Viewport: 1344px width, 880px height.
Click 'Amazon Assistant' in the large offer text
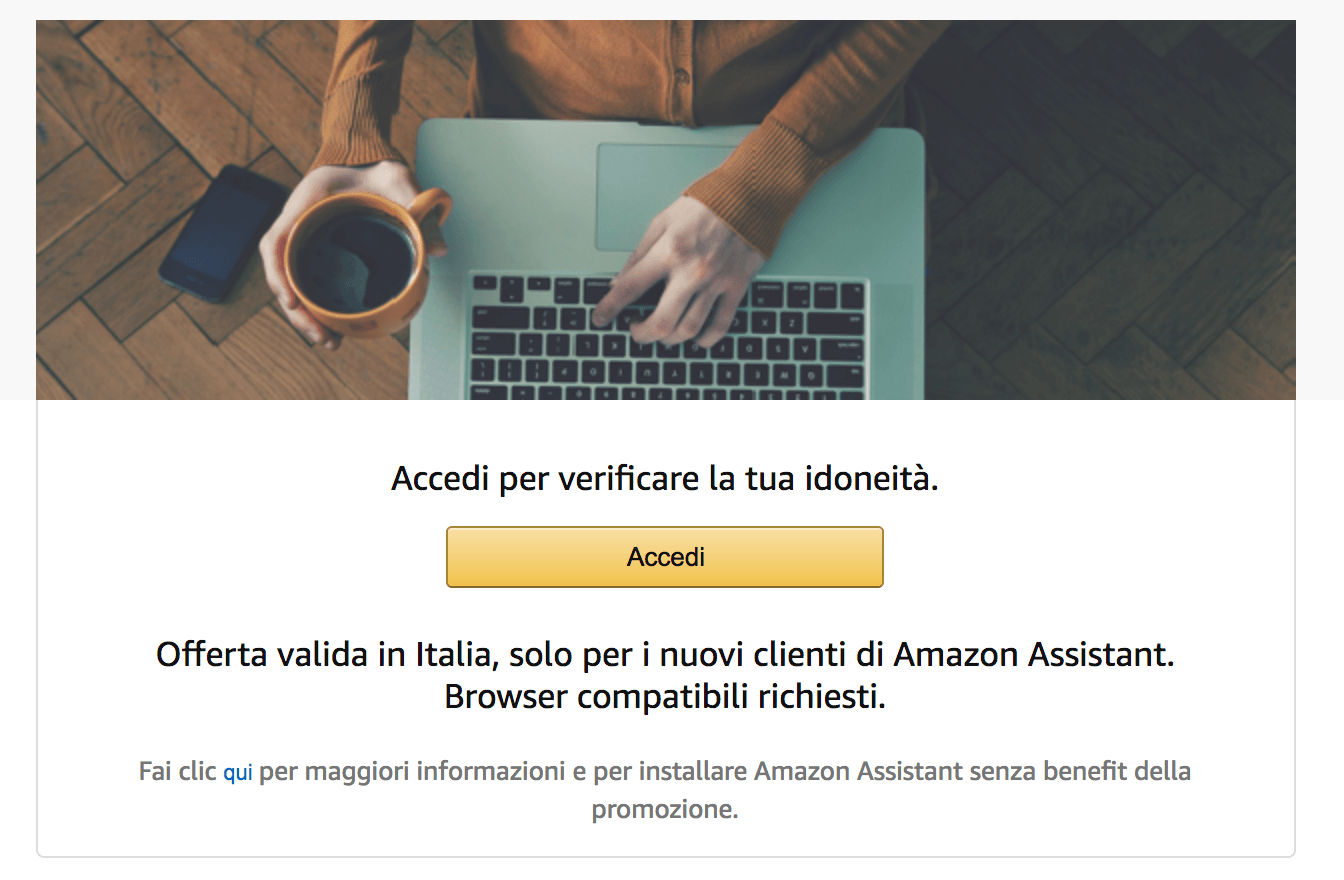coord(1033,655)
